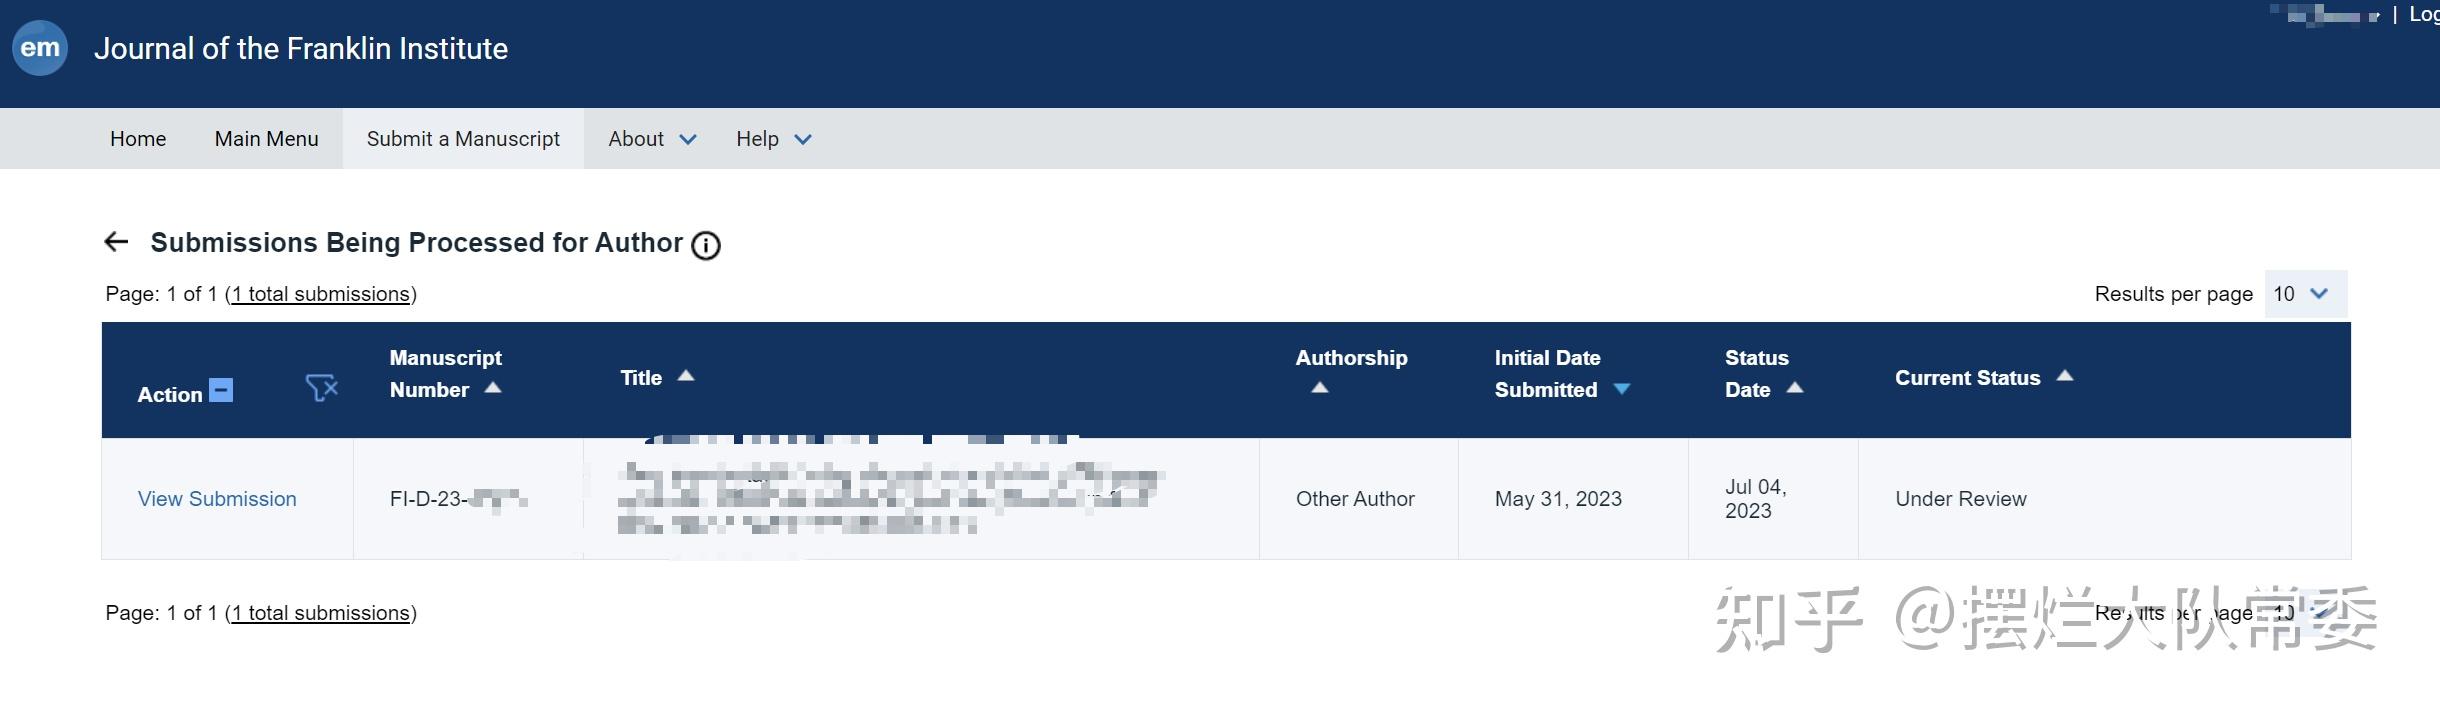
Task: Select the Submit a Manuscript tab
Action: [x=463, y=139]
